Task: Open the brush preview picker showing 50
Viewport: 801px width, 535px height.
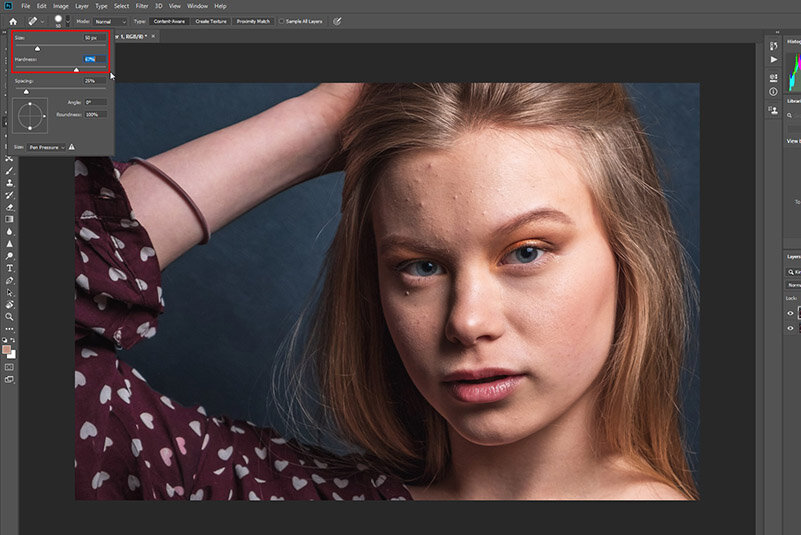Action: click(x=58, y=21)
